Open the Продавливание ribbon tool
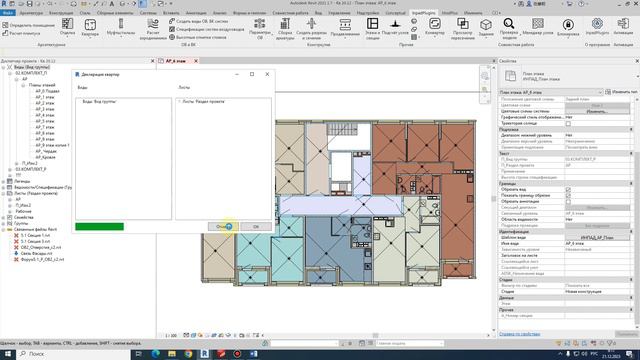This screenshot has height=360, width=640. pos(345,28)
